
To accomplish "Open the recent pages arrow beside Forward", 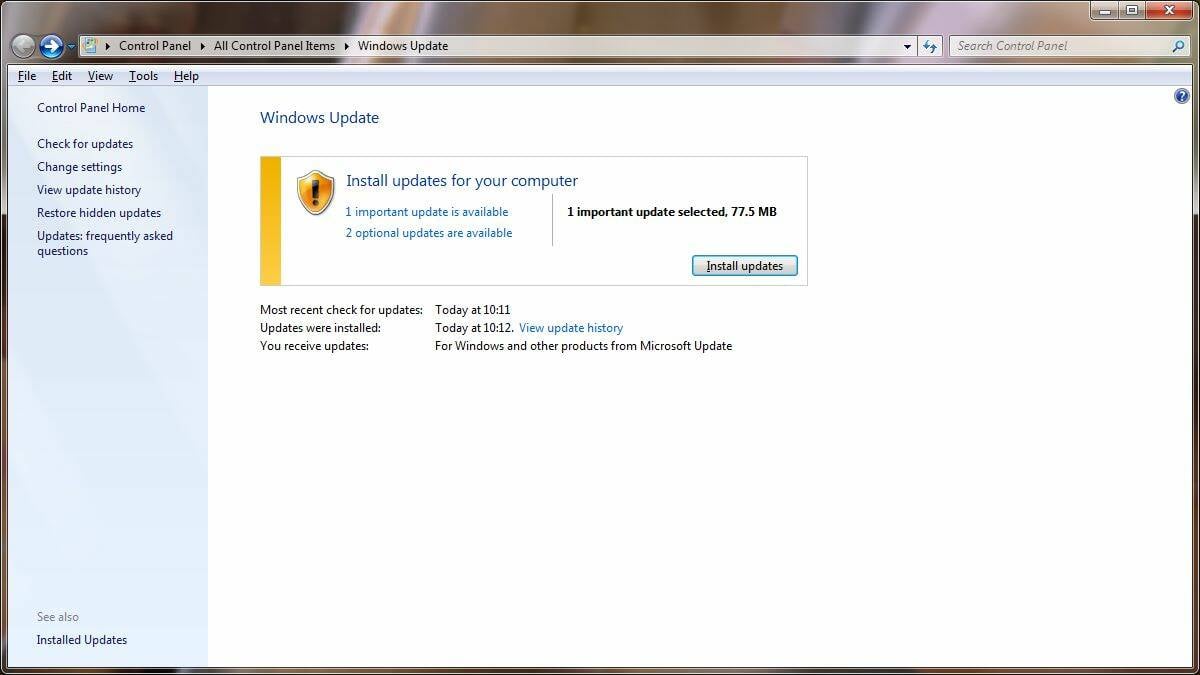I will click(71, 47).
